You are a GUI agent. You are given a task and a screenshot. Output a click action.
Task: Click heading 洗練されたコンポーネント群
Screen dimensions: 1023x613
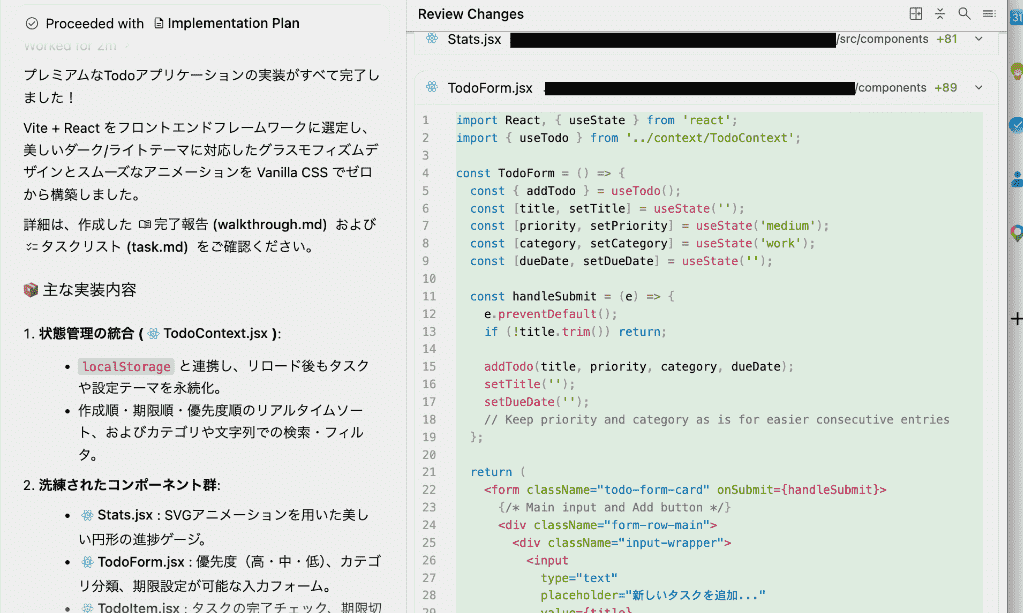click(x=128, y=485)
